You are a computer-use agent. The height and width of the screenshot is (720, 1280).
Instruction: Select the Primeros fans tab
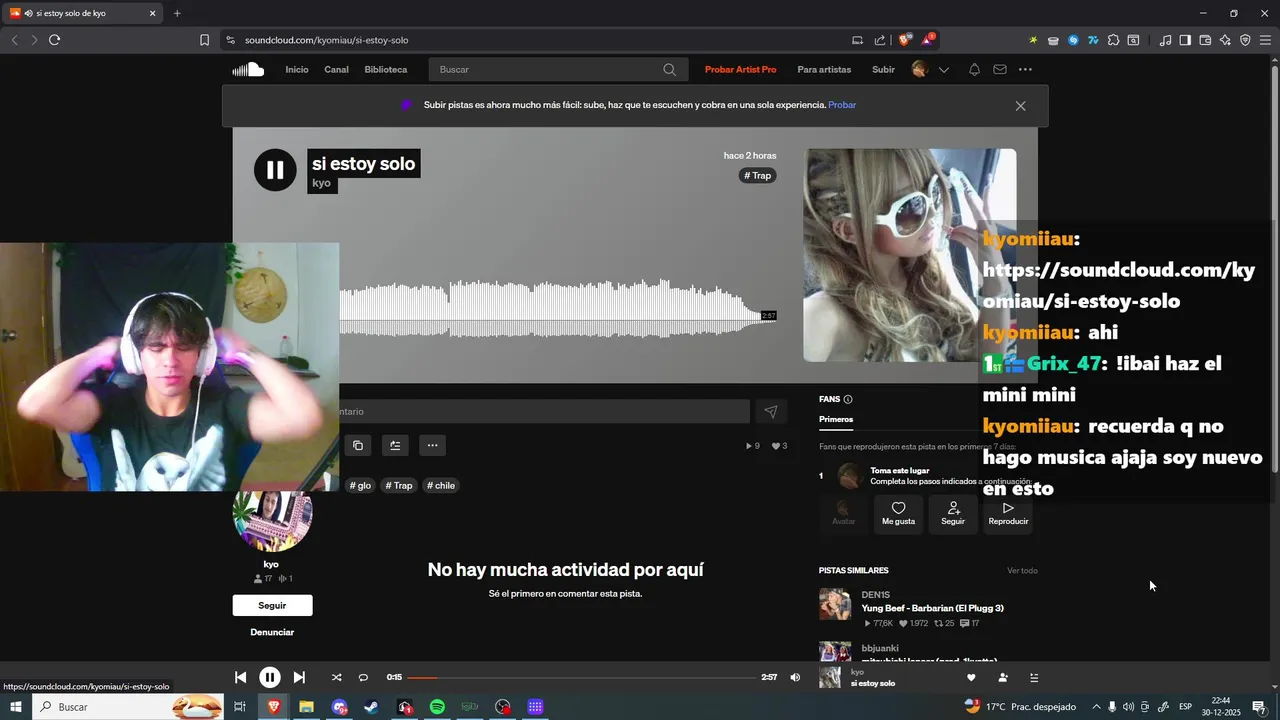(x=836, y=420)
